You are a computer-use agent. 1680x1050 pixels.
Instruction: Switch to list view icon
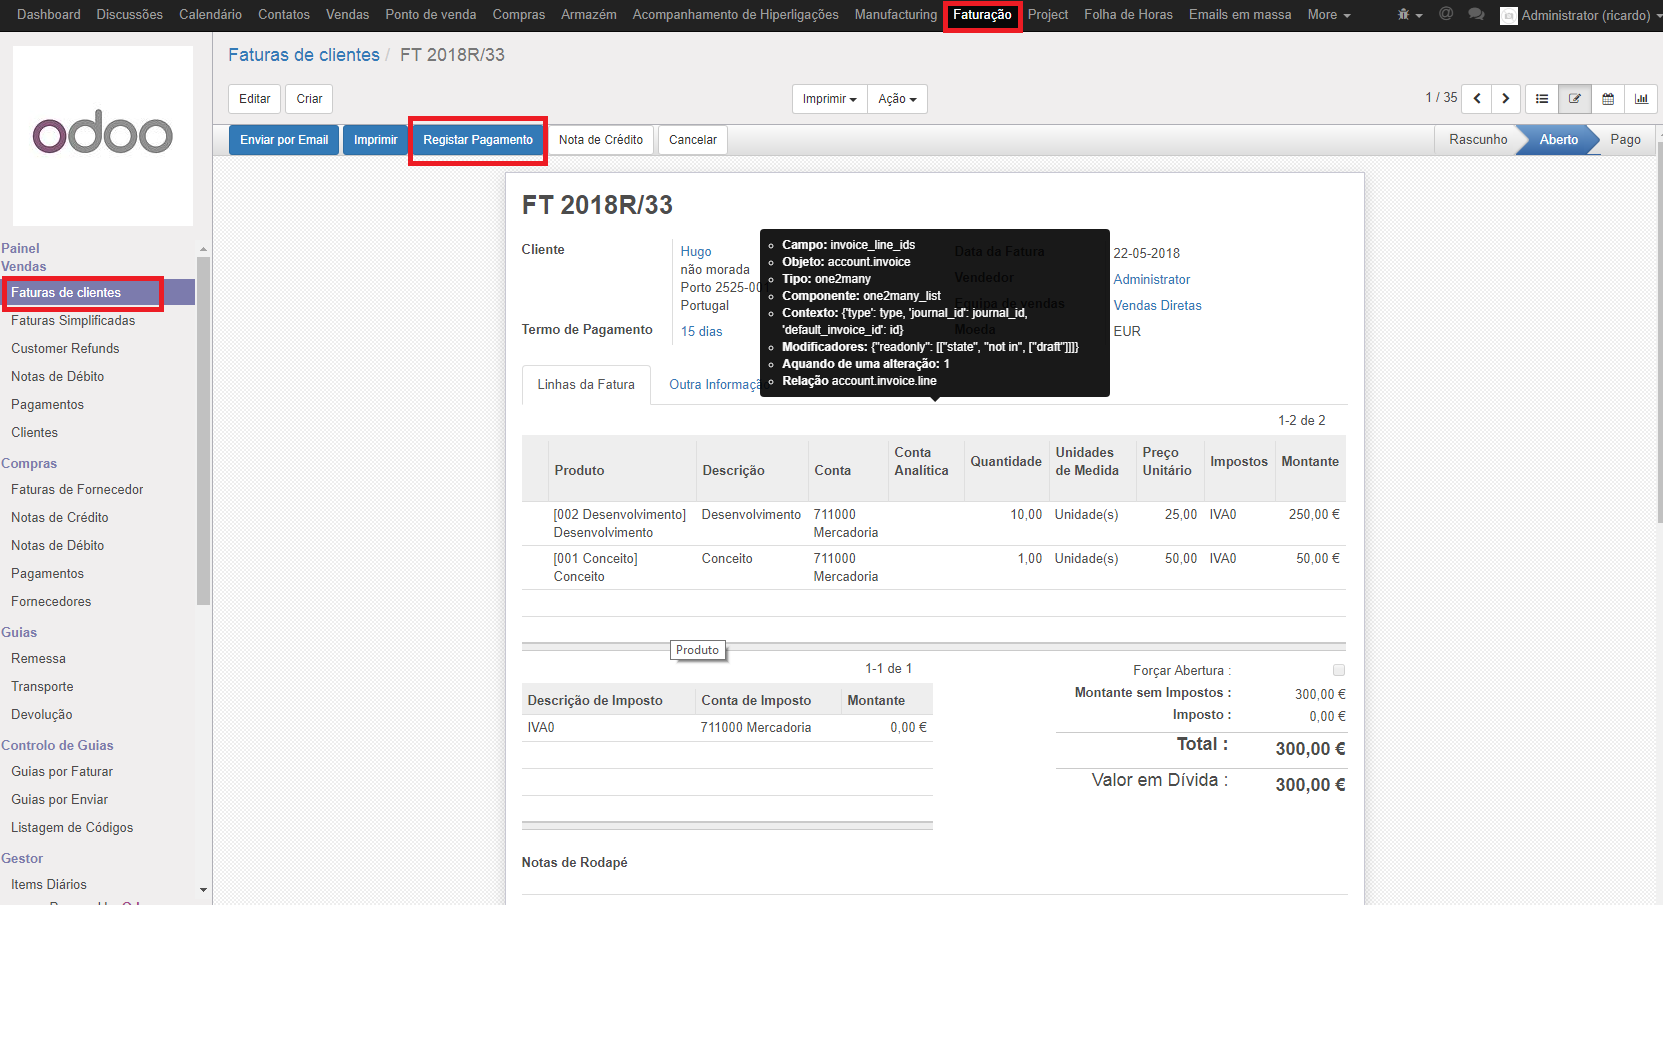point(1541,99)
